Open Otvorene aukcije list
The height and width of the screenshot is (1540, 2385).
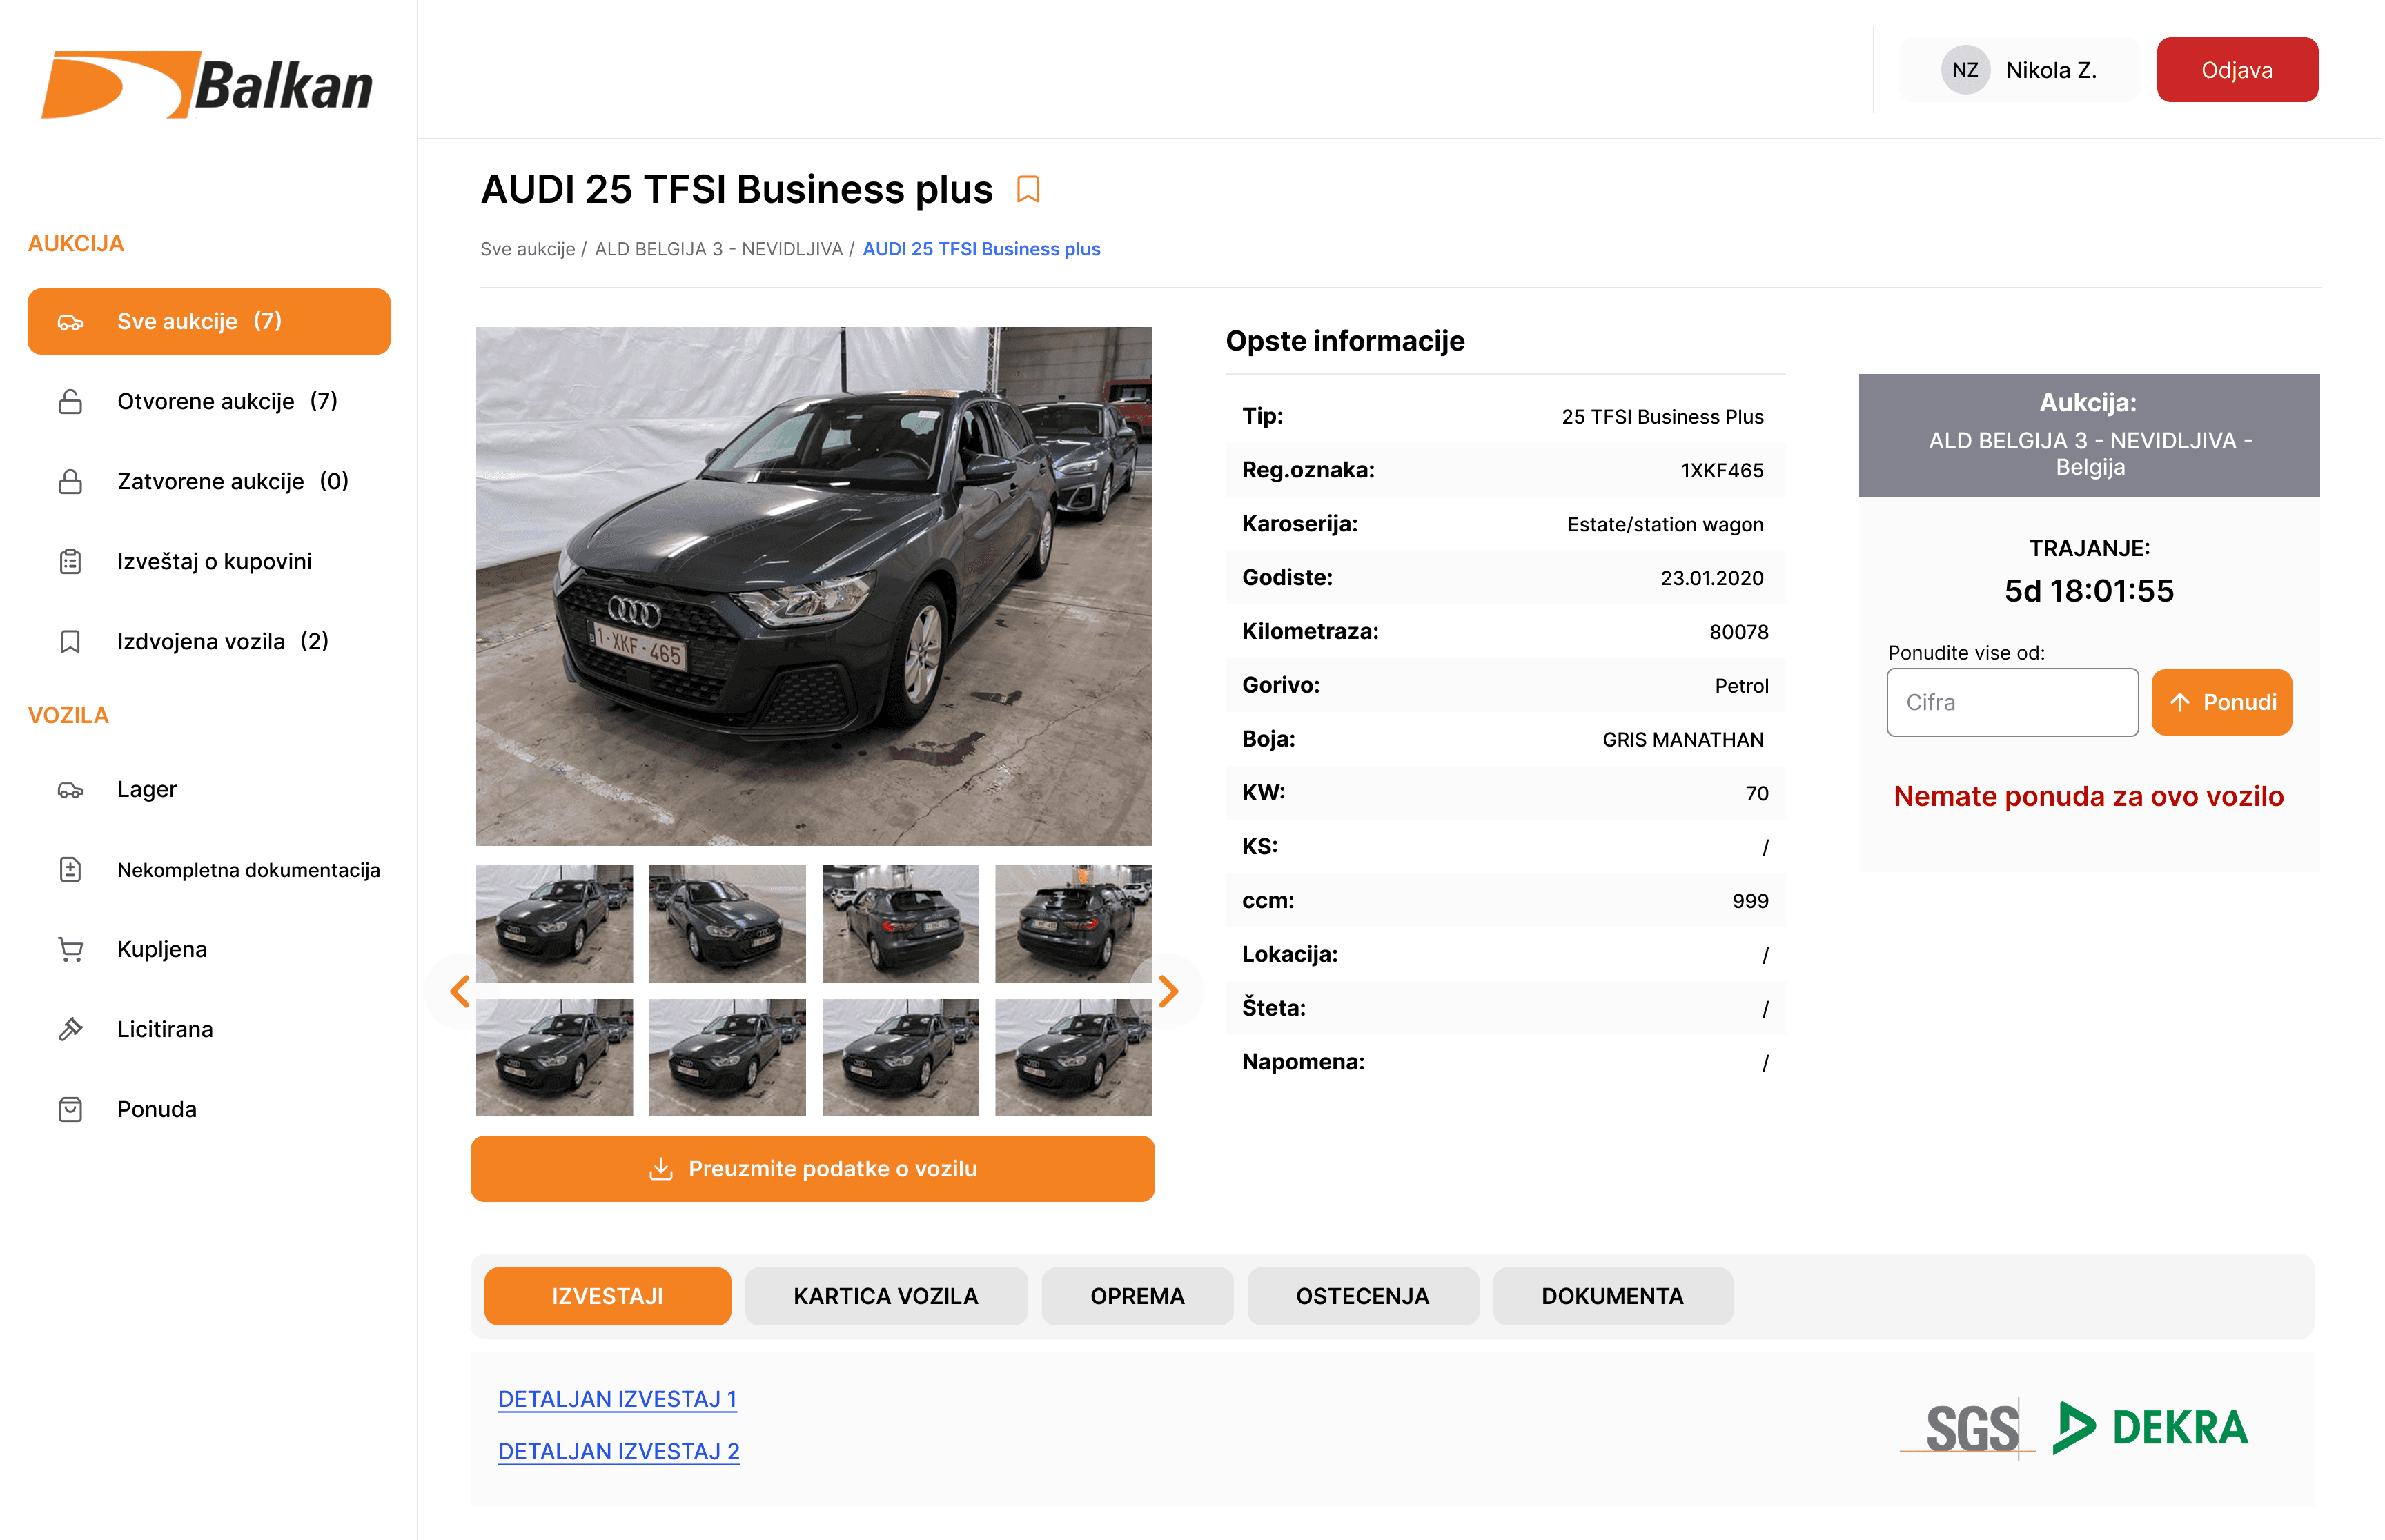tap(209, 402)
